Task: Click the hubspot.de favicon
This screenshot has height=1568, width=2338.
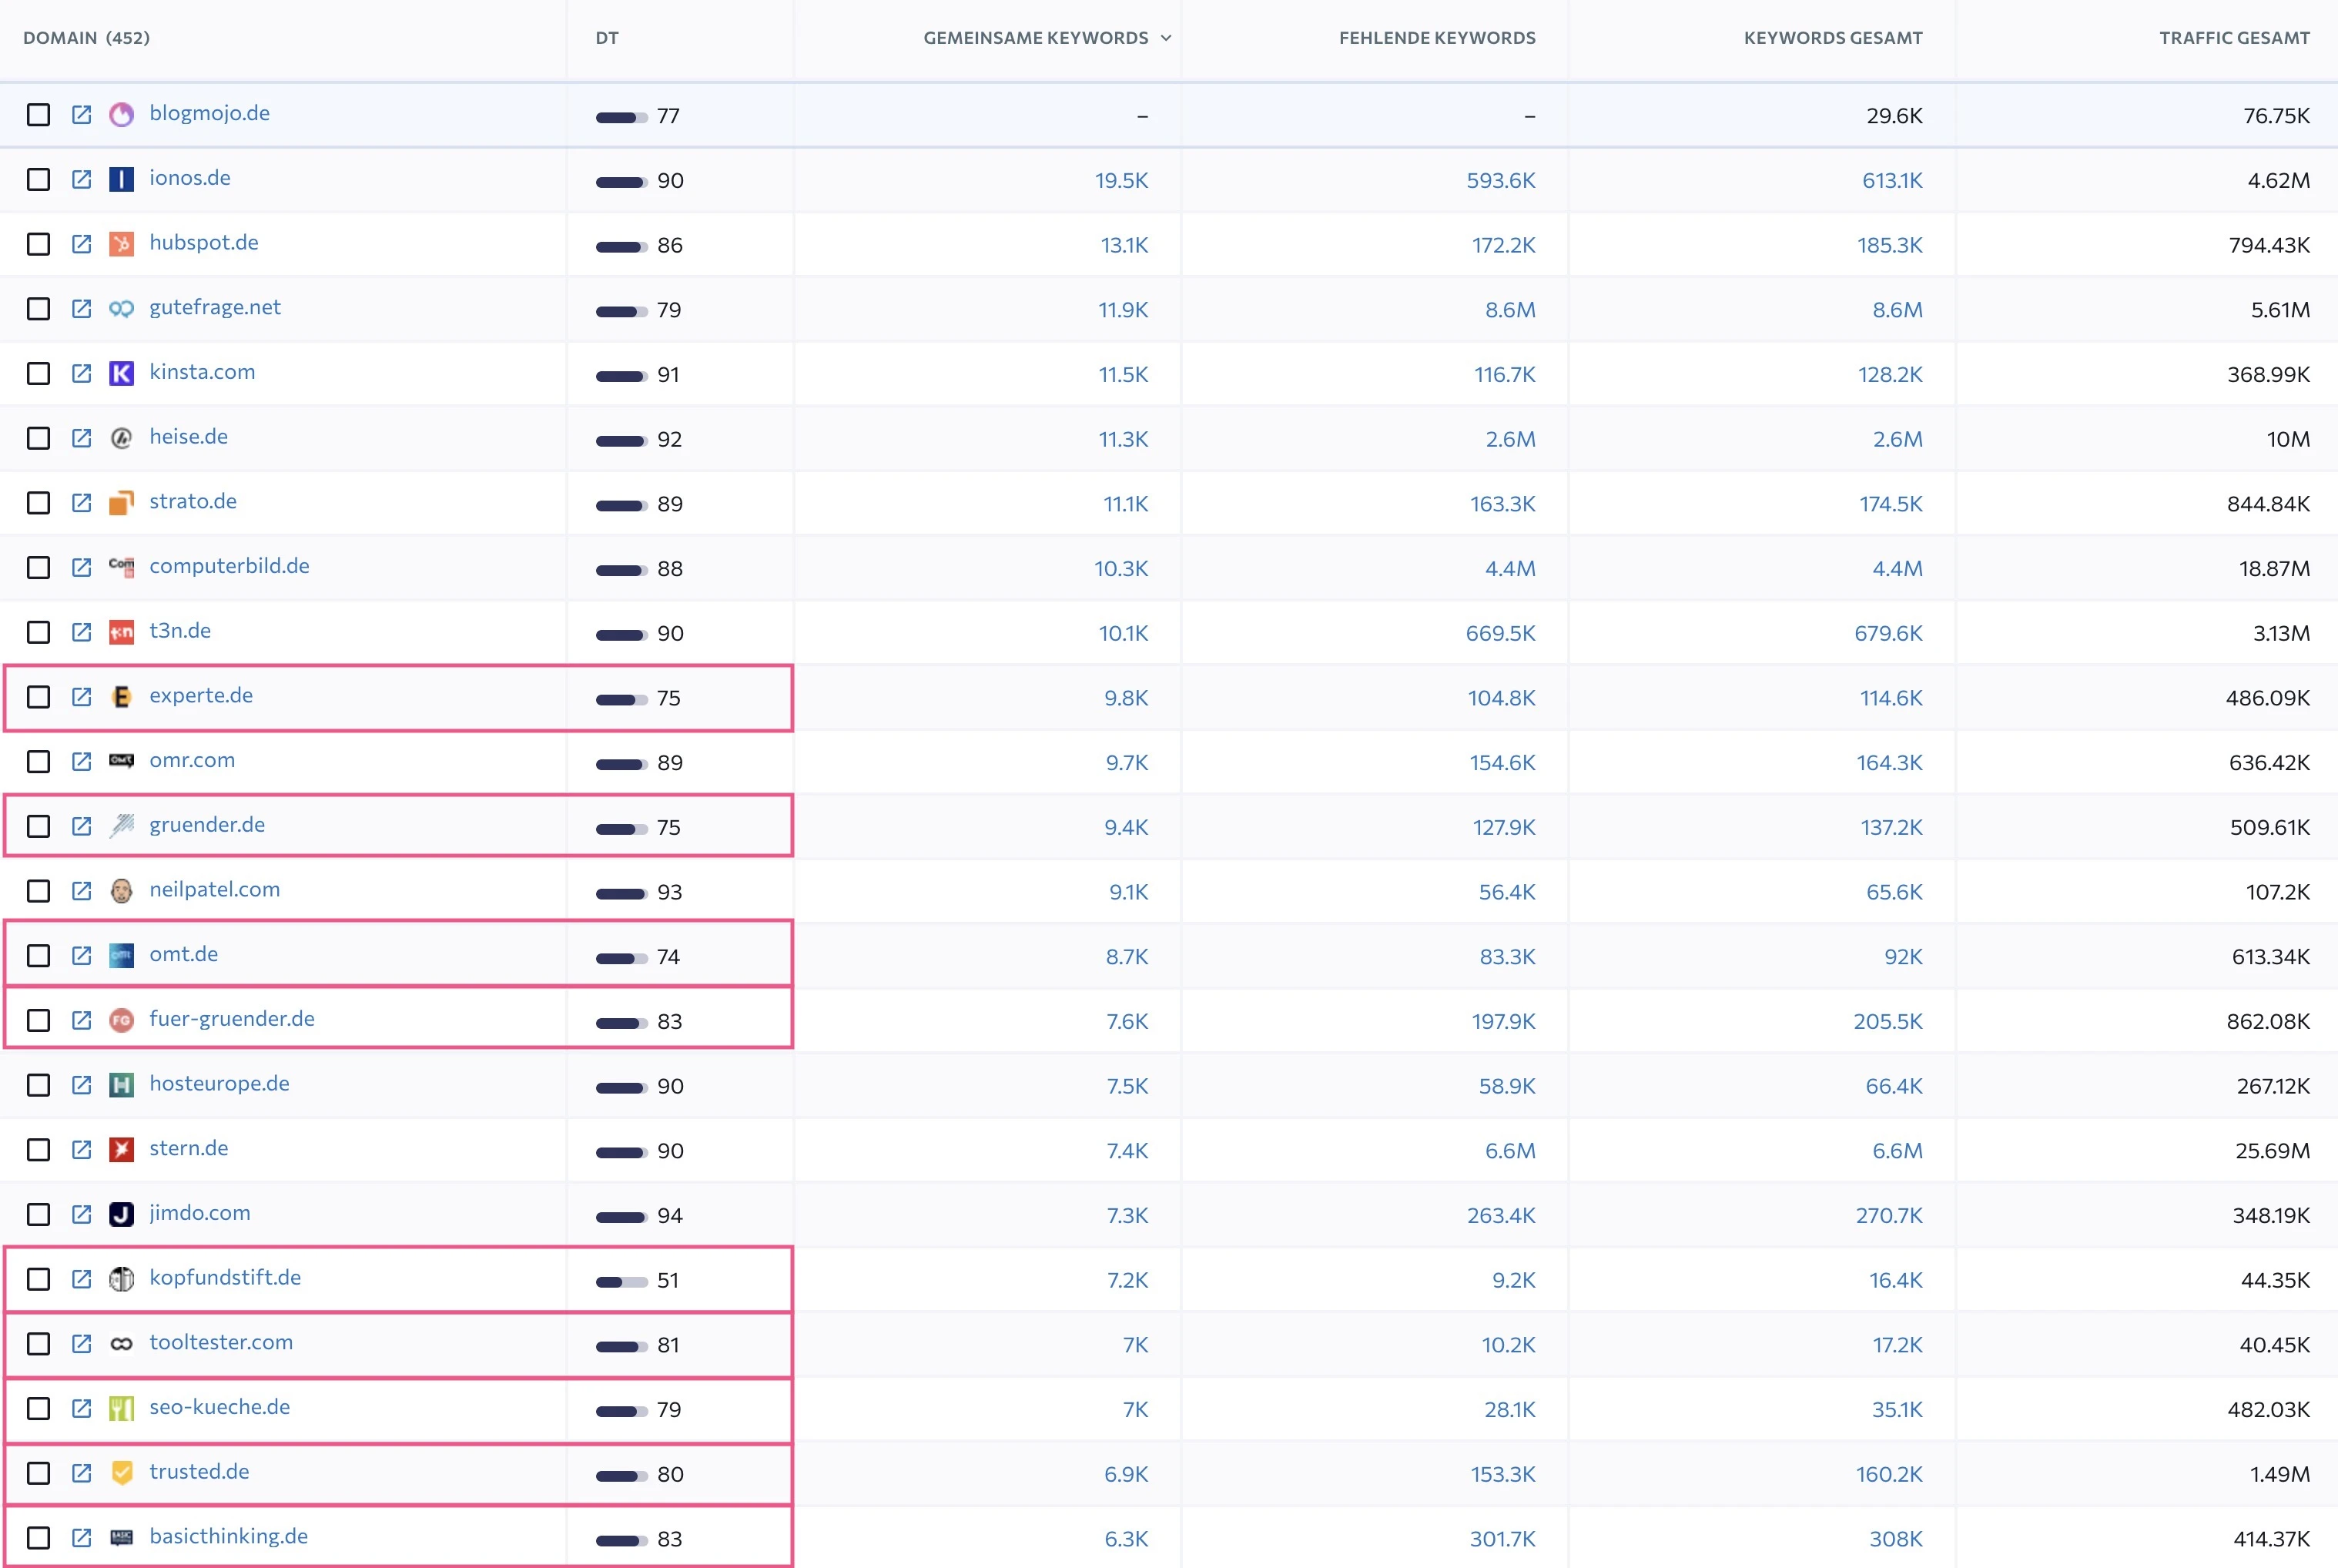Action: pos(121,243)
